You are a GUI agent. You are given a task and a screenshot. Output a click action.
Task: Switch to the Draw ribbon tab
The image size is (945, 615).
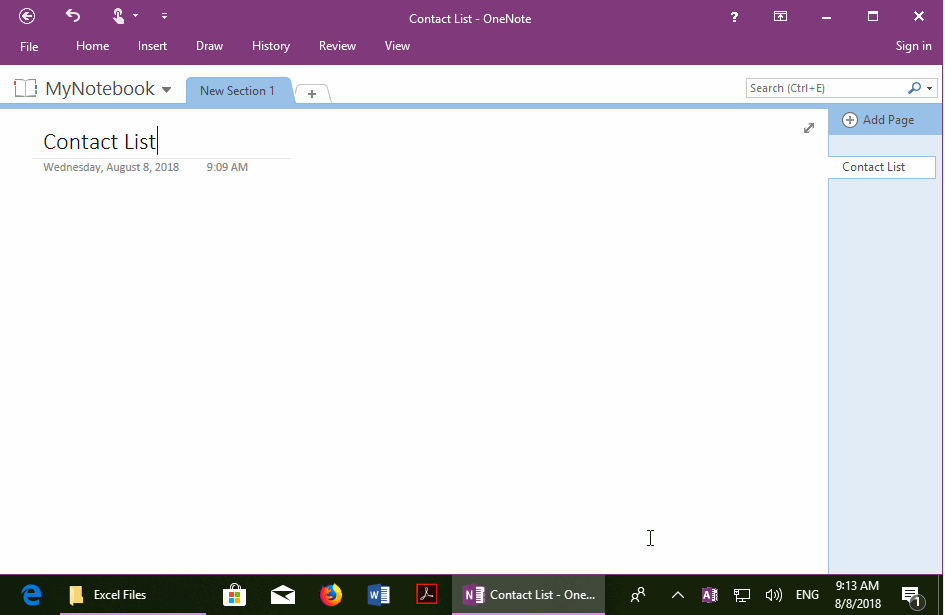(x=209, y=45)
